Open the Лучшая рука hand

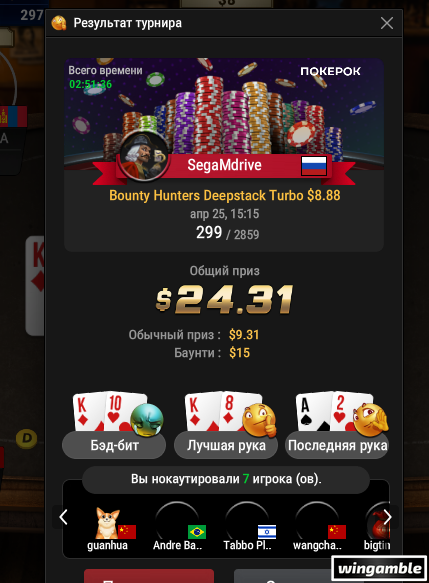[x=226, y=445]
